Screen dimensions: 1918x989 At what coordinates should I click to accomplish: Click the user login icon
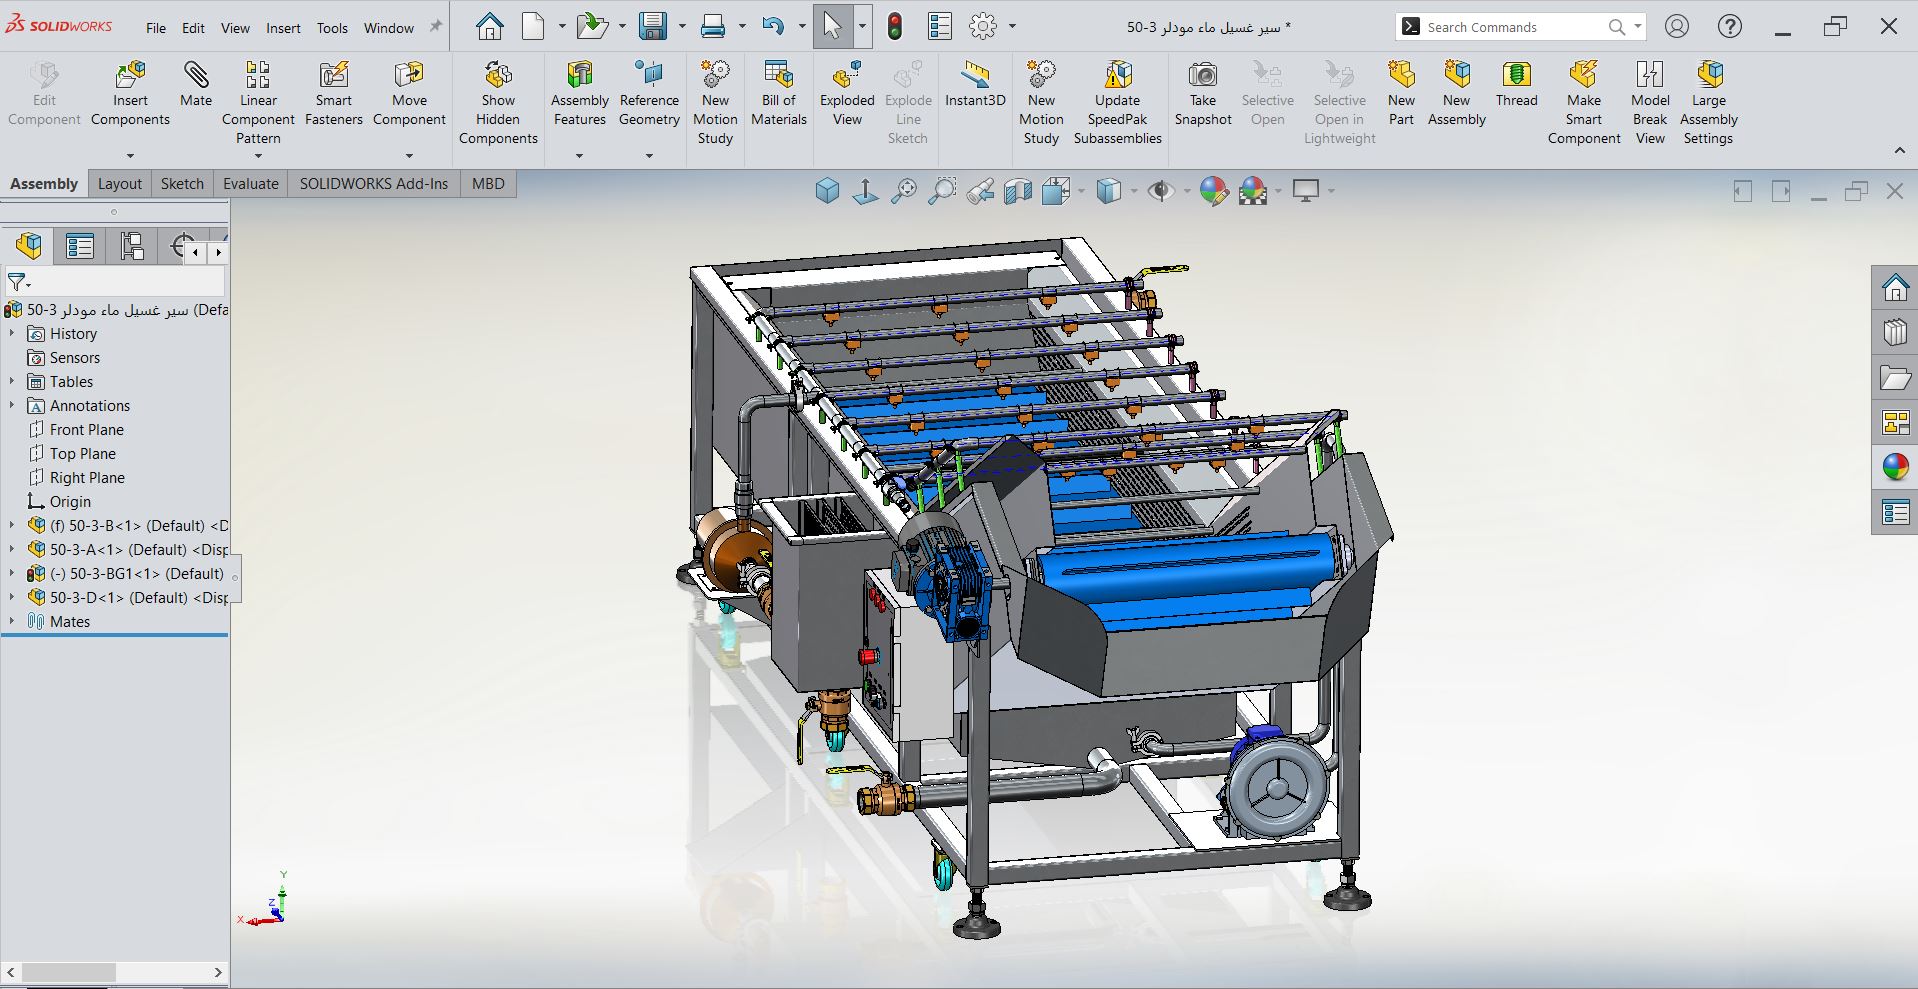click(1677, 27)
